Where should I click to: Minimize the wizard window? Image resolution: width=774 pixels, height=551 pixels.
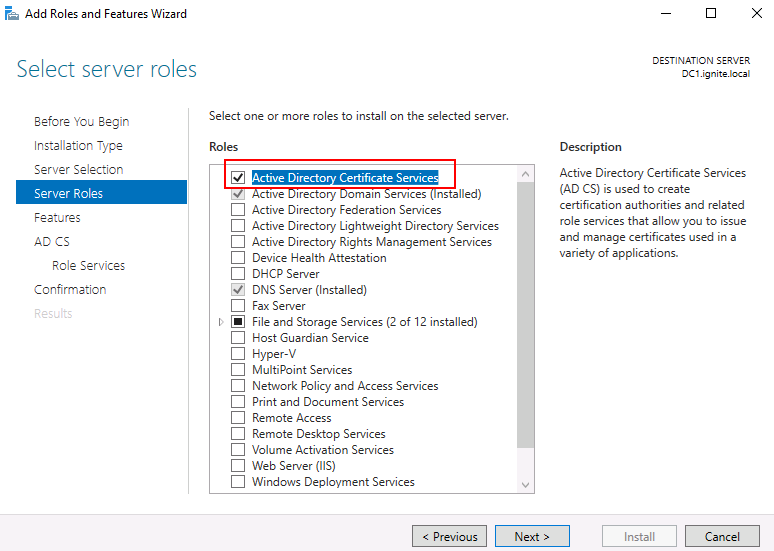click(x=666, y=13)
